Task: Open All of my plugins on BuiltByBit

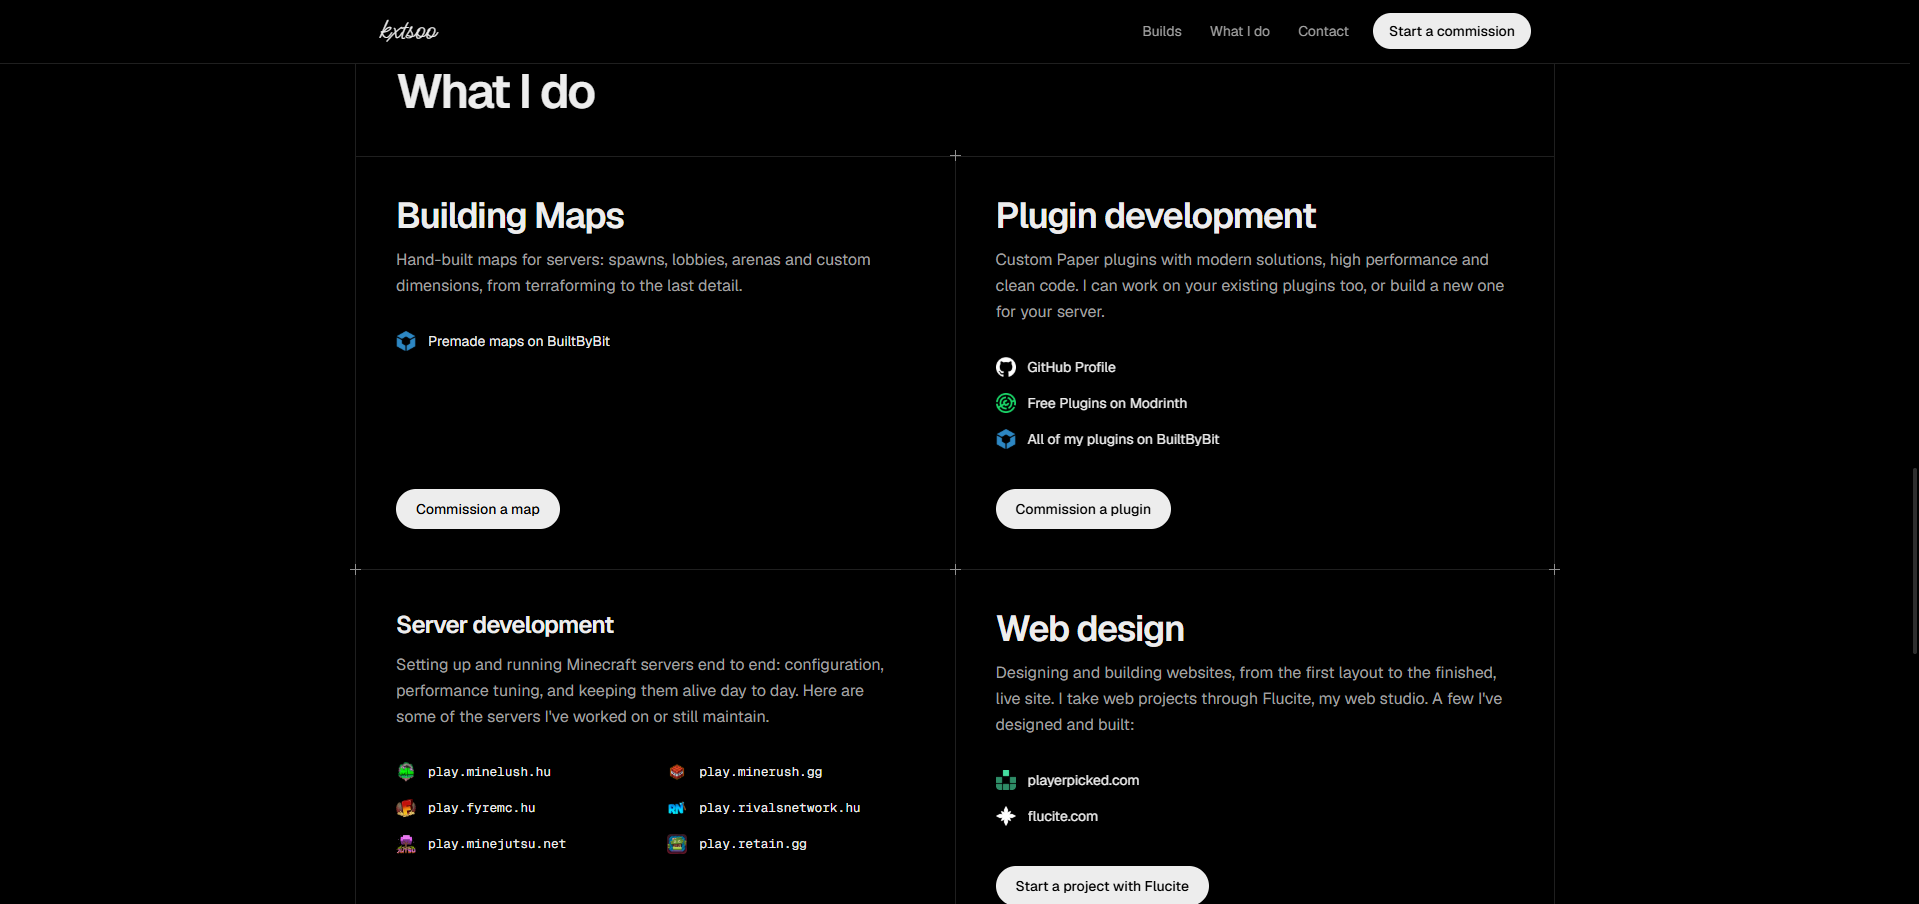Action: coord(1123,439)
